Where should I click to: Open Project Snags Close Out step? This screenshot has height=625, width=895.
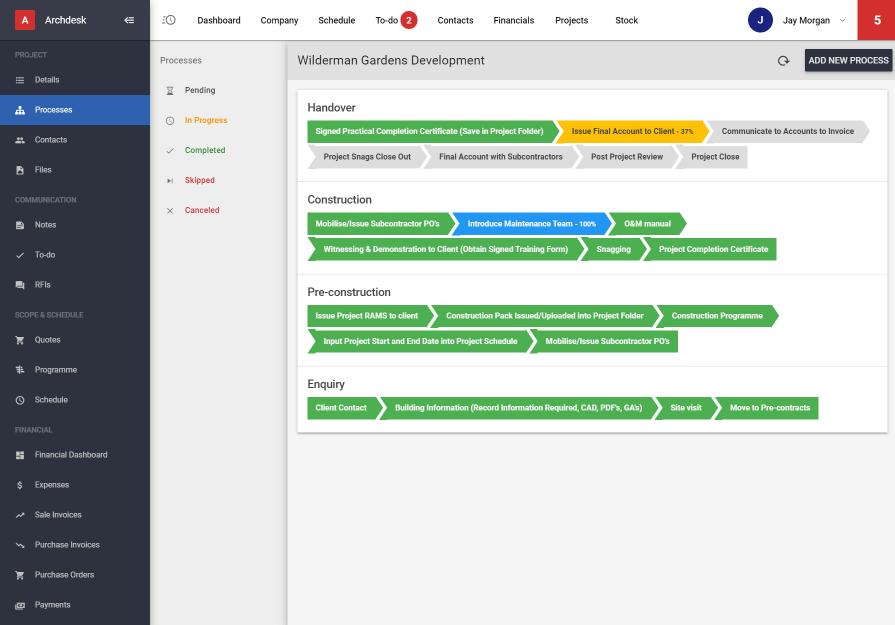point(367,157)
